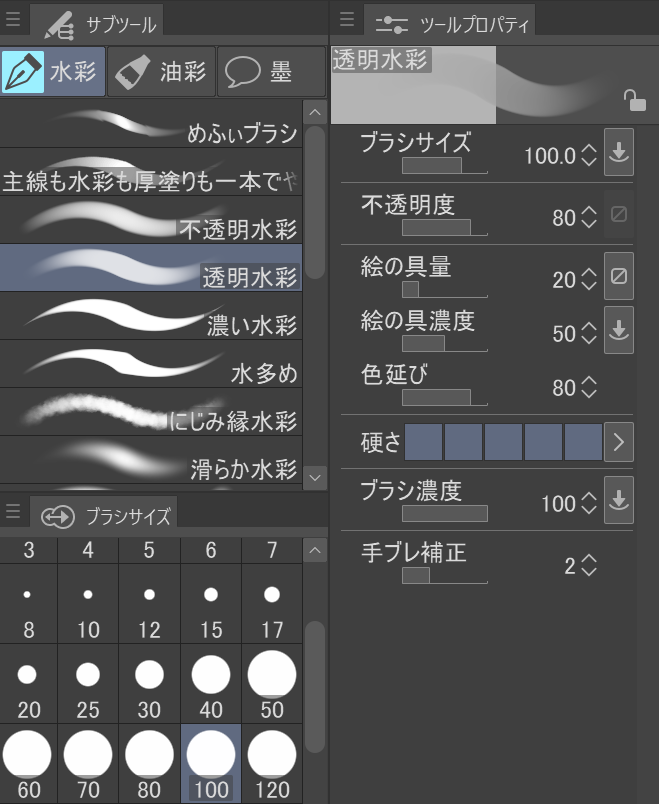This screenshot has width=659, height=804.
Task: Open the brush size panel hamburger menu
Action: [13, 511]
